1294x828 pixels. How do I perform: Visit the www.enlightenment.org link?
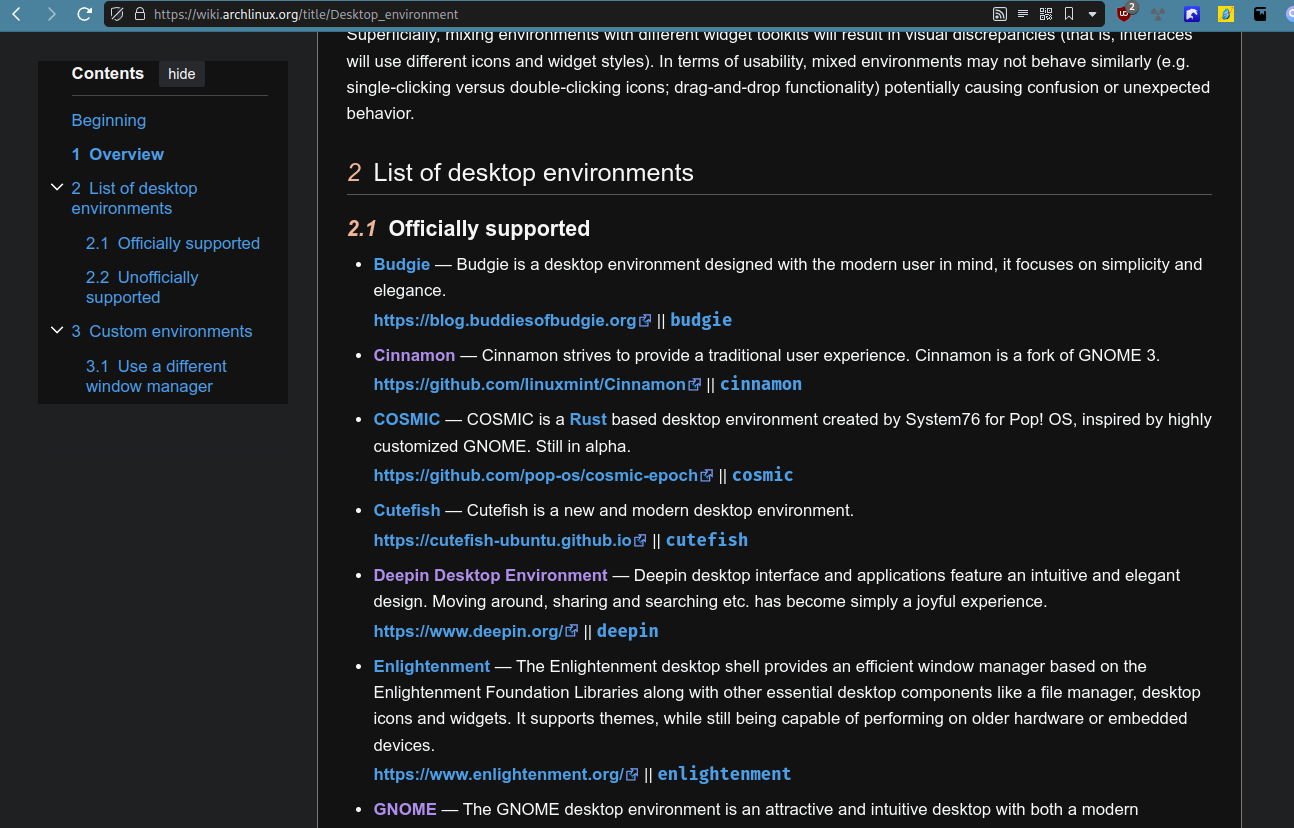(x=499, y=774)
